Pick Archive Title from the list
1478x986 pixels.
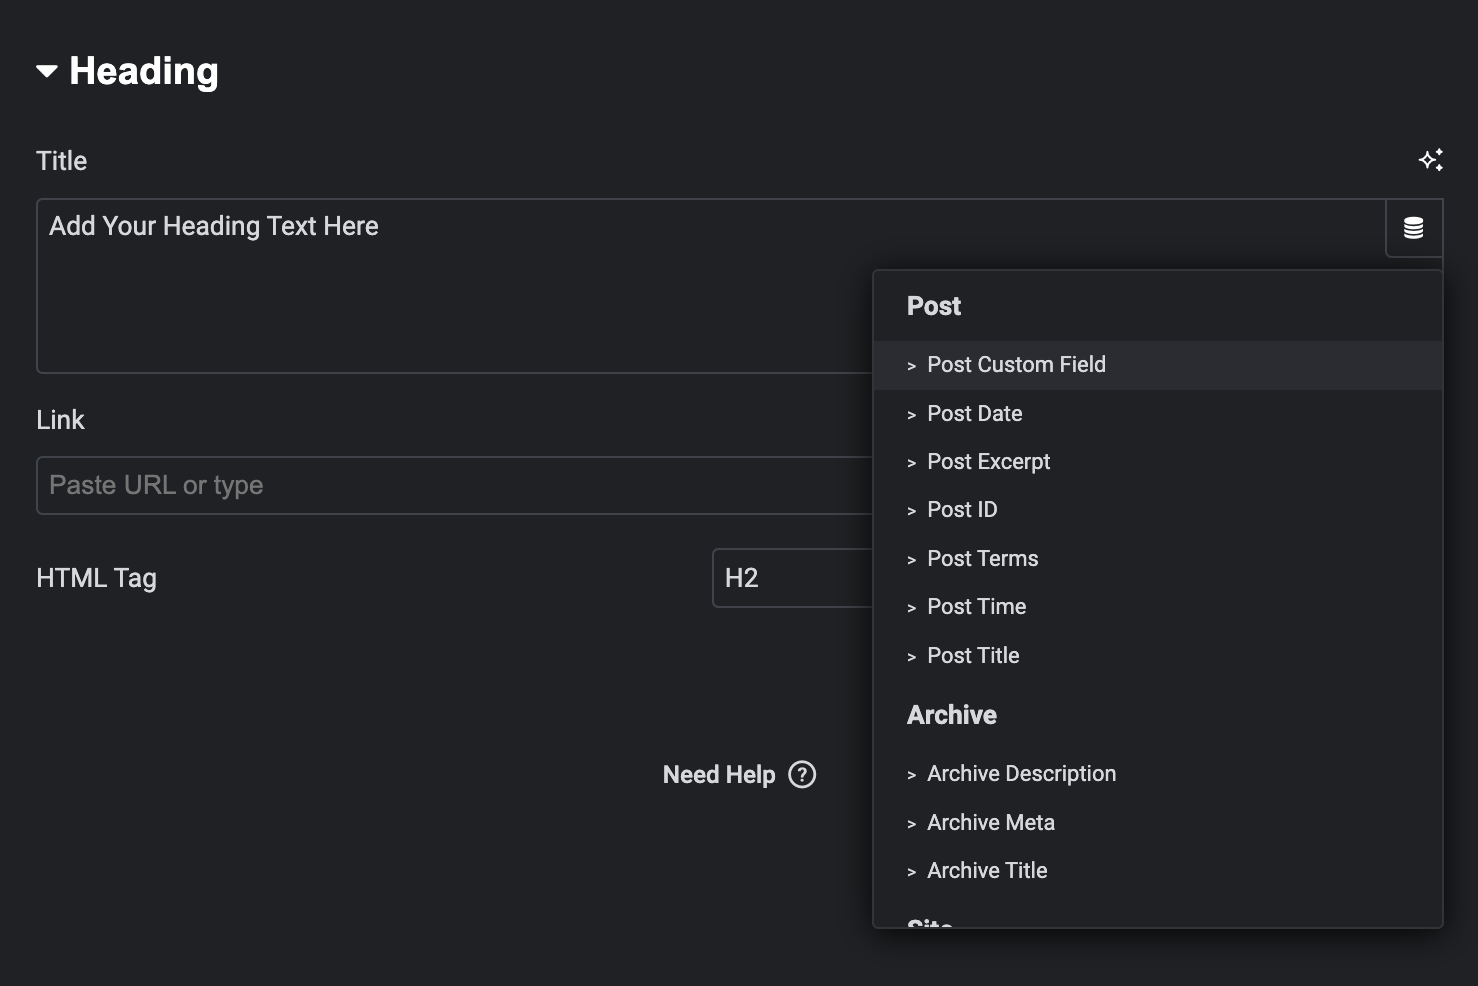pyautogui.click(x=987, y=871)
